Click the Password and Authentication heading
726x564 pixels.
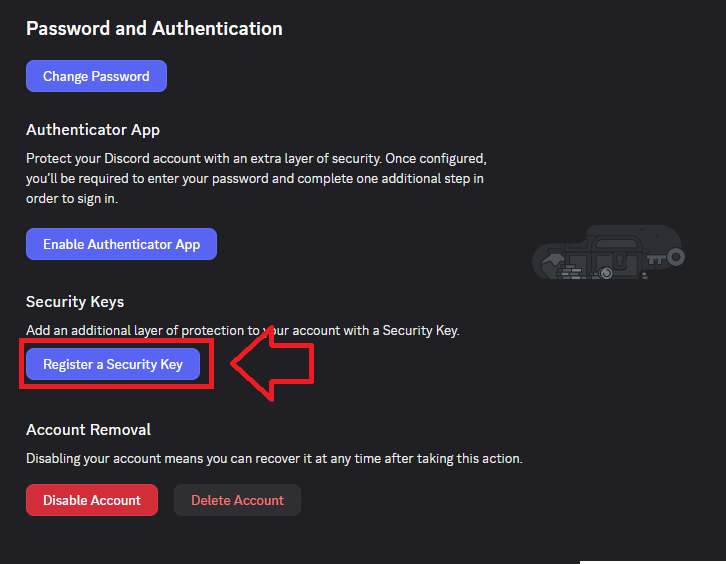[154, 28]
